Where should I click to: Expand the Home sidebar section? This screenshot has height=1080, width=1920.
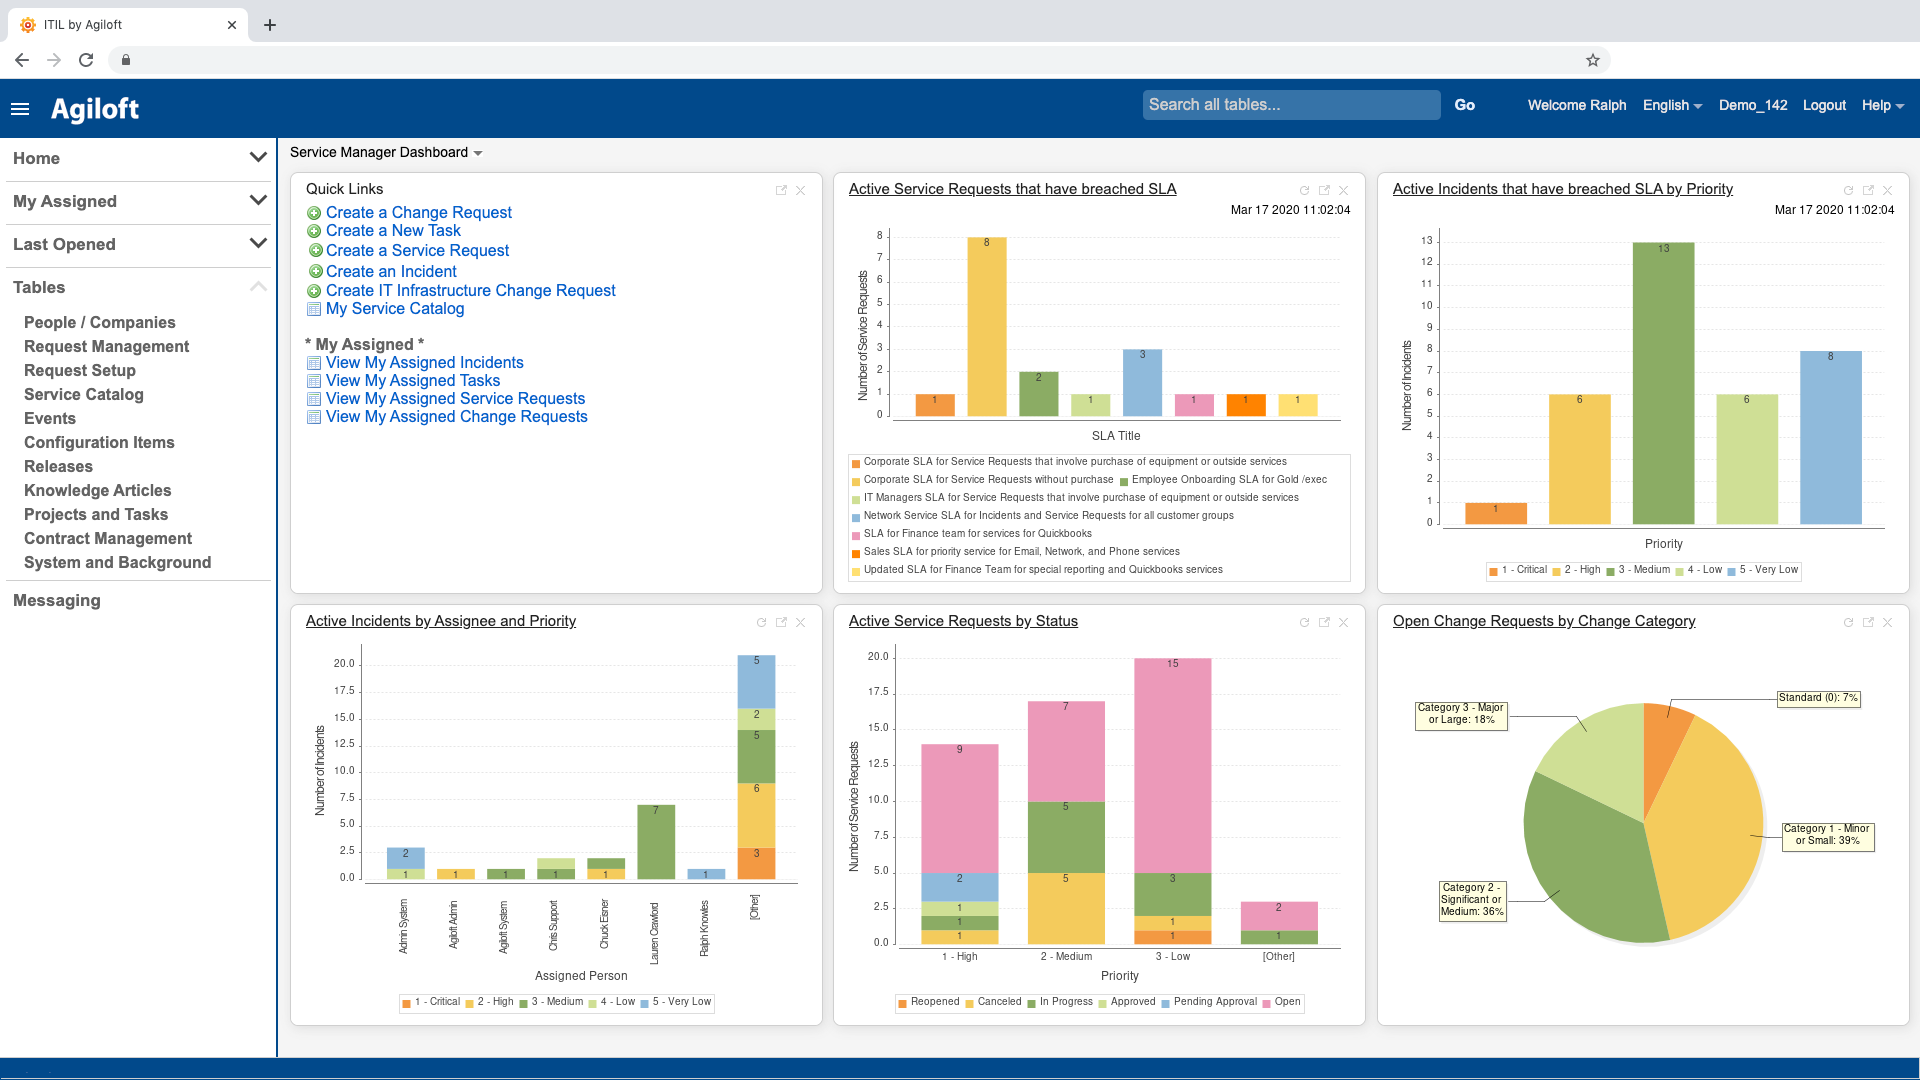(x=257, y=158)
